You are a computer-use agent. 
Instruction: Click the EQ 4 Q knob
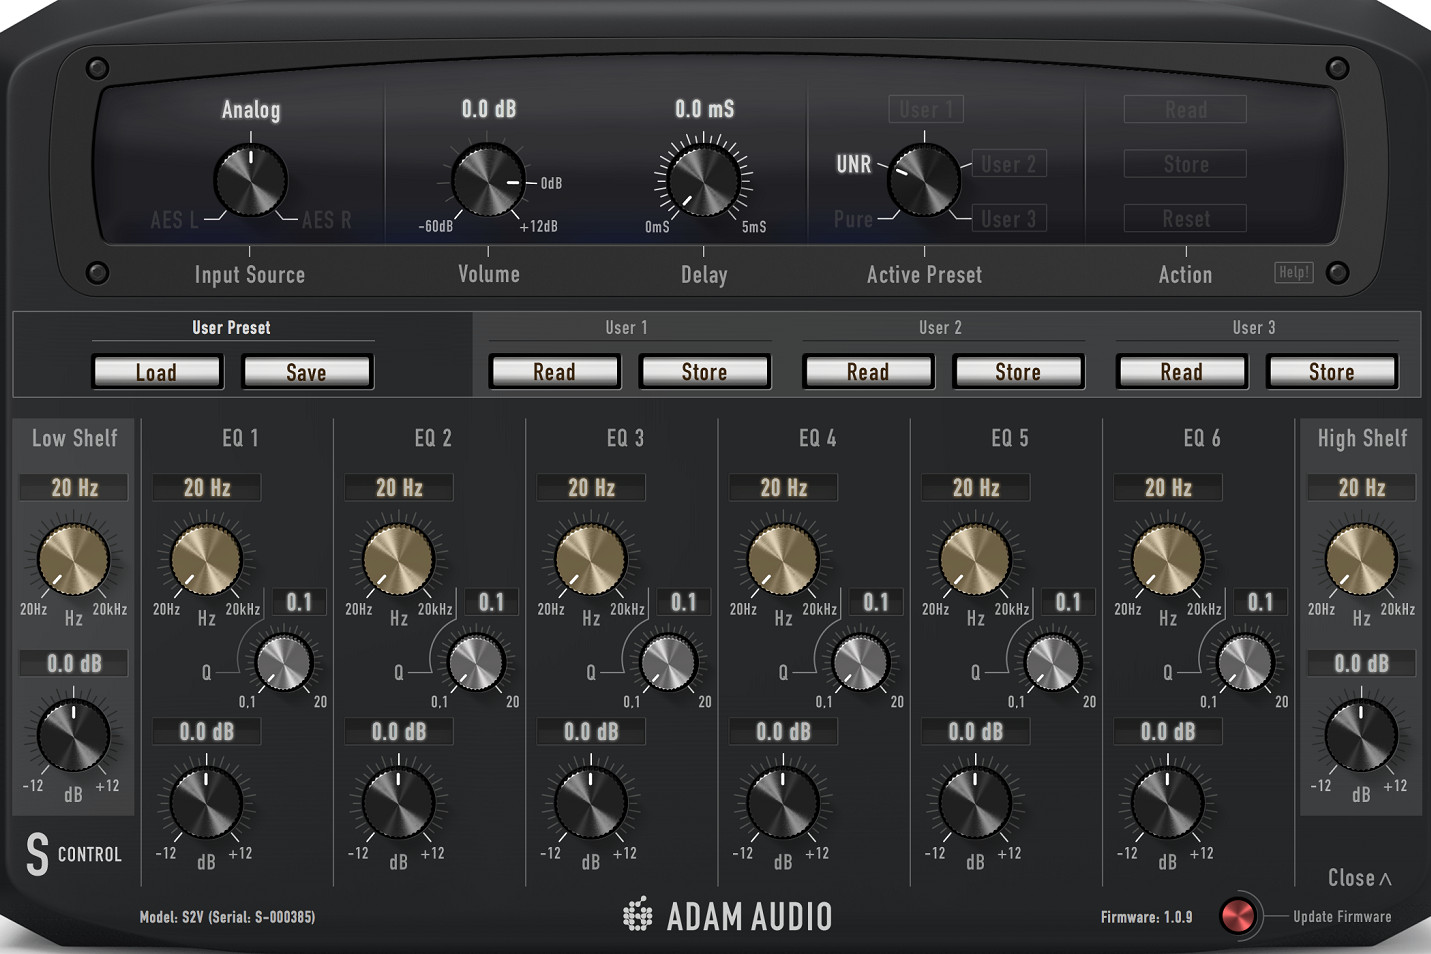[x=860, y=663]
